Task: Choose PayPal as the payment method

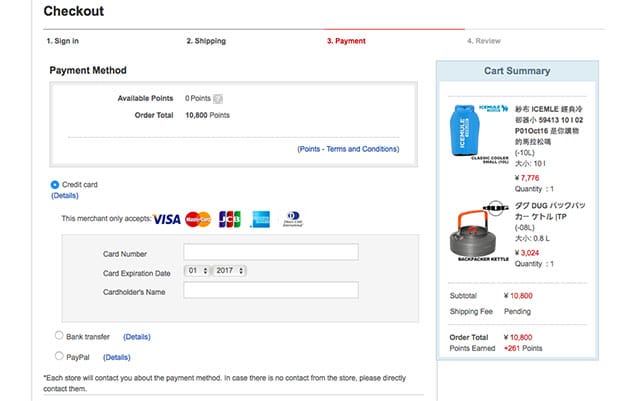Action: click(x=59, y=356)
